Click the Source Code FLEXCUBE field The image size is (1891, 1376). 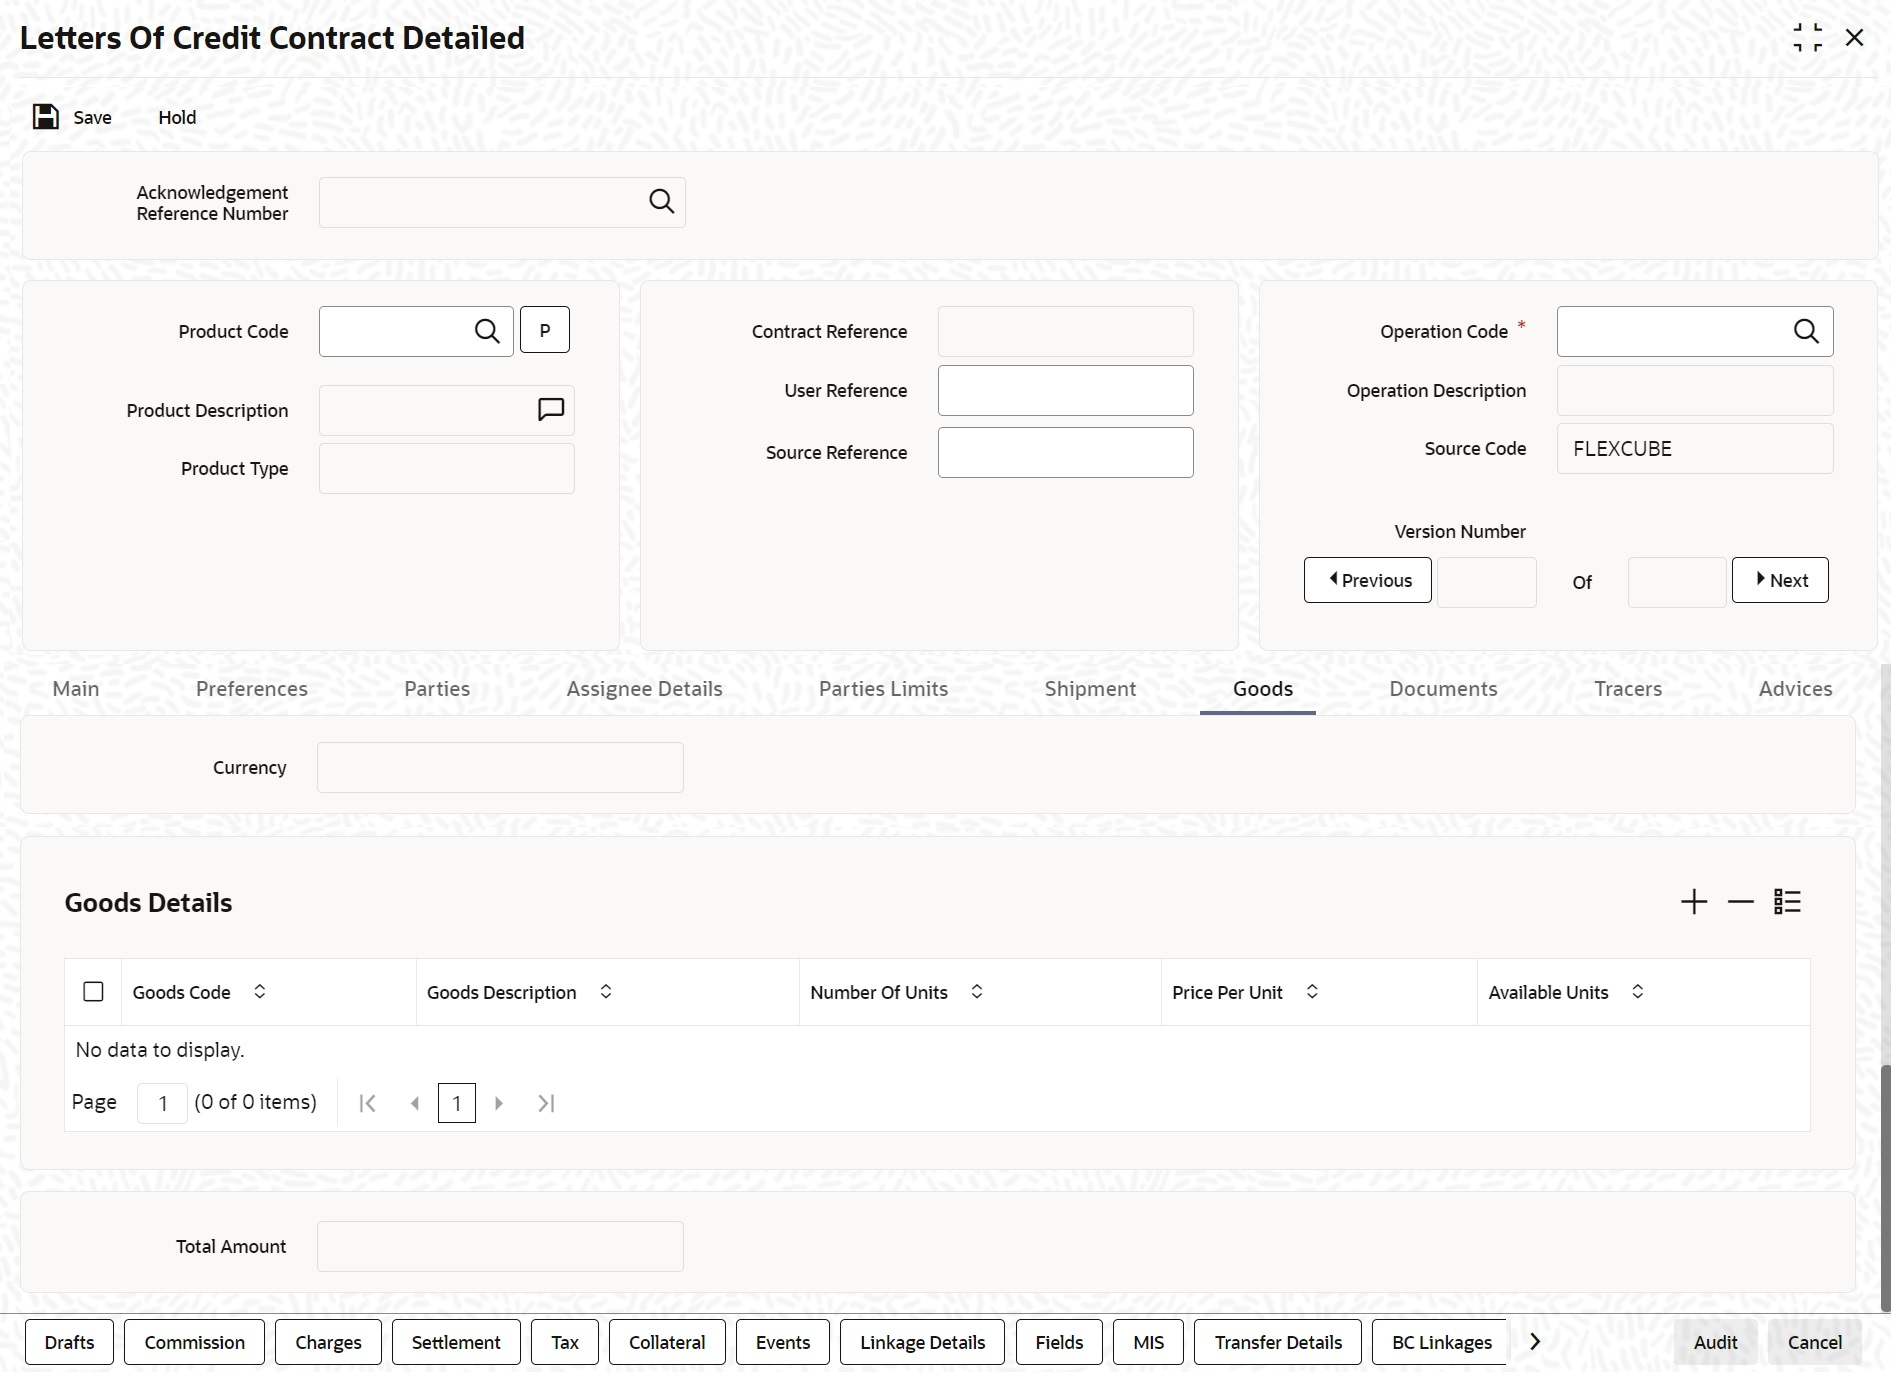[x=1695, y=448]
